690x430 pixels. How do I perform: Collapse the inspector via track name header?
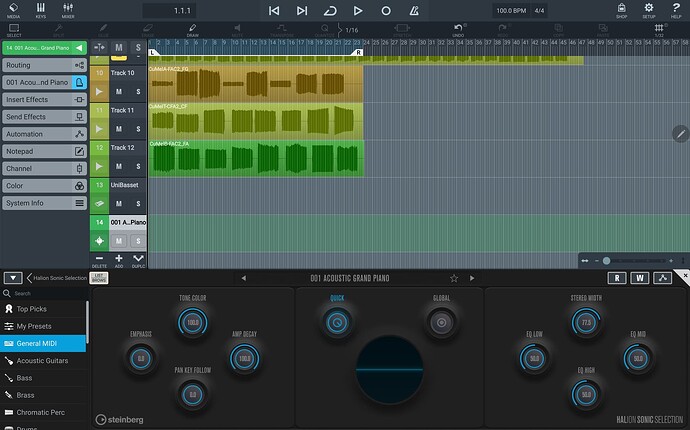click(x=44, y=48)
